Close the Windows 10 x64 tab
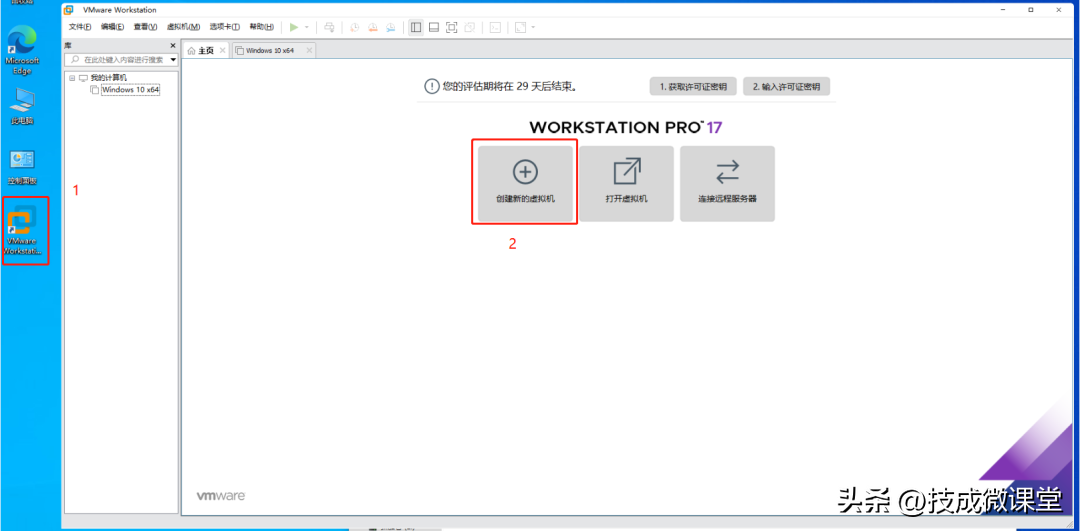The height and width of the screenshot is (531, 1080). pos(309,50)
